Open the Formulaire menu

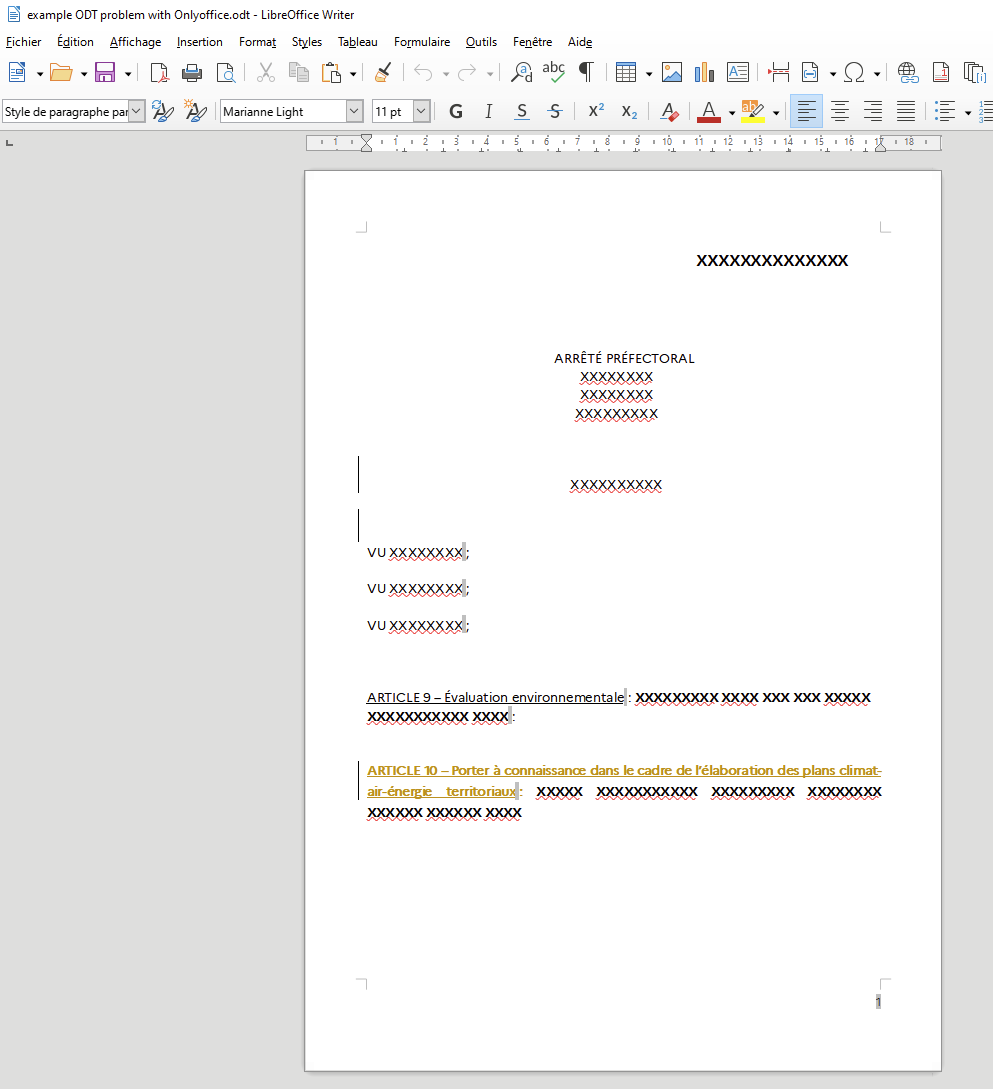[x=421, y=42]
